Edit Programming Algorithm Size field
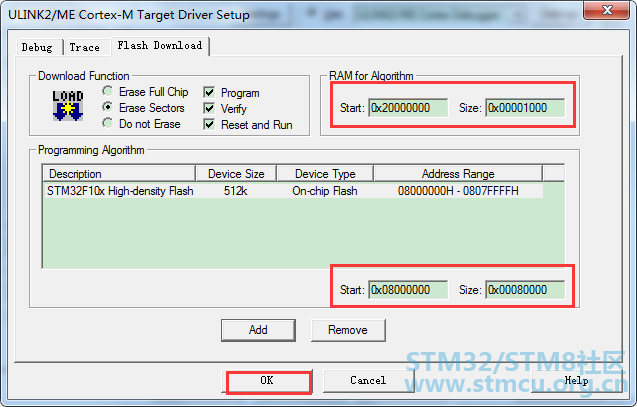 click(525, 290)
